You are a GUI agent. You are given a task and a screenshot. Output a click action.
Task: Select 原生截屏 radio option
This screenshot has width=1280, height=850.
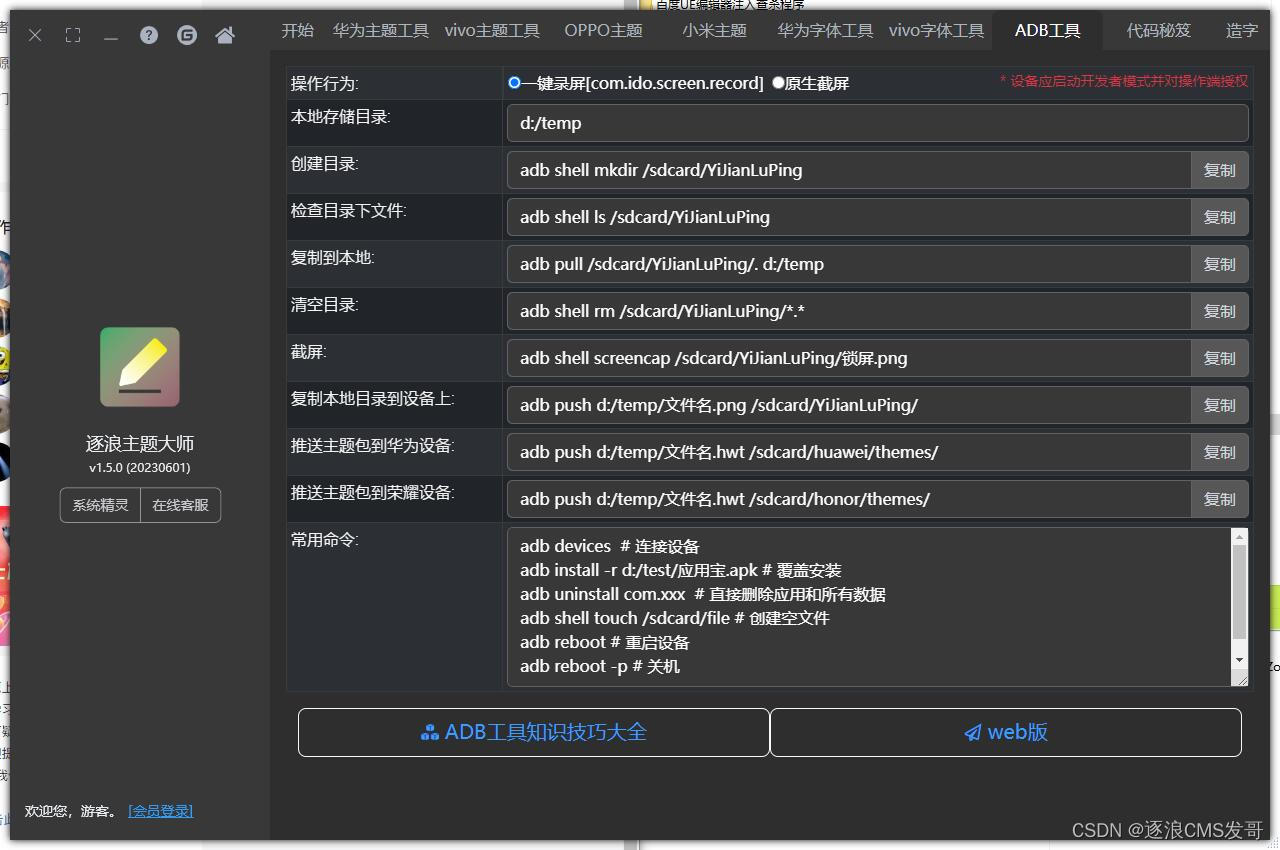(778, 83)
